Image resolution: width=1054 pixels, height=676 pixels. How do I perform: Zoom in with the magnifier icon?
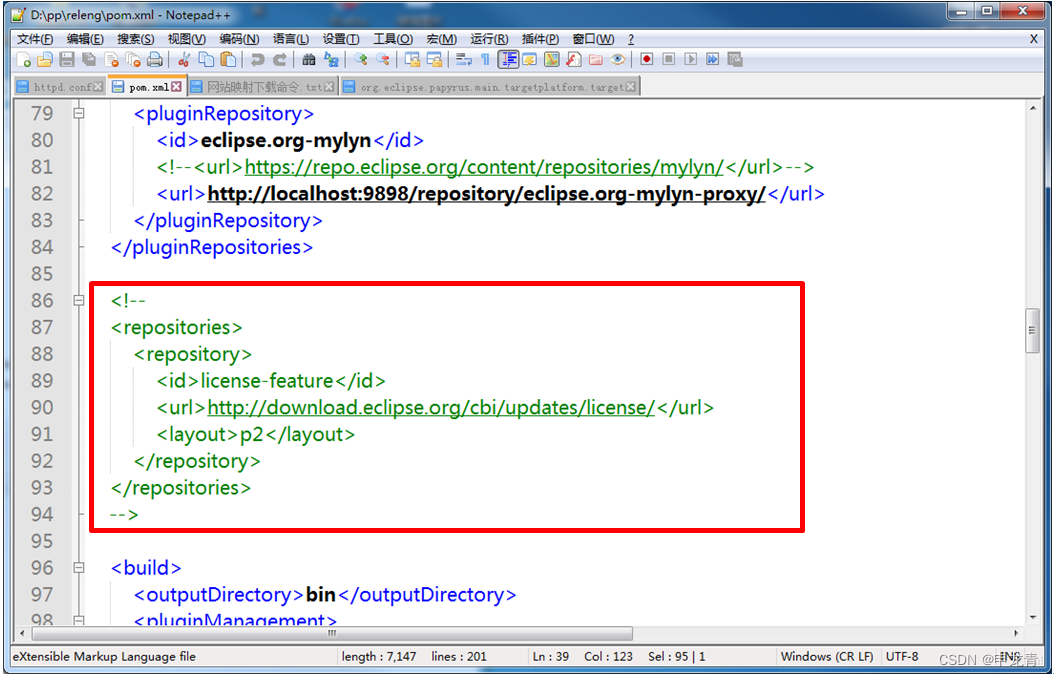point(361,60)
